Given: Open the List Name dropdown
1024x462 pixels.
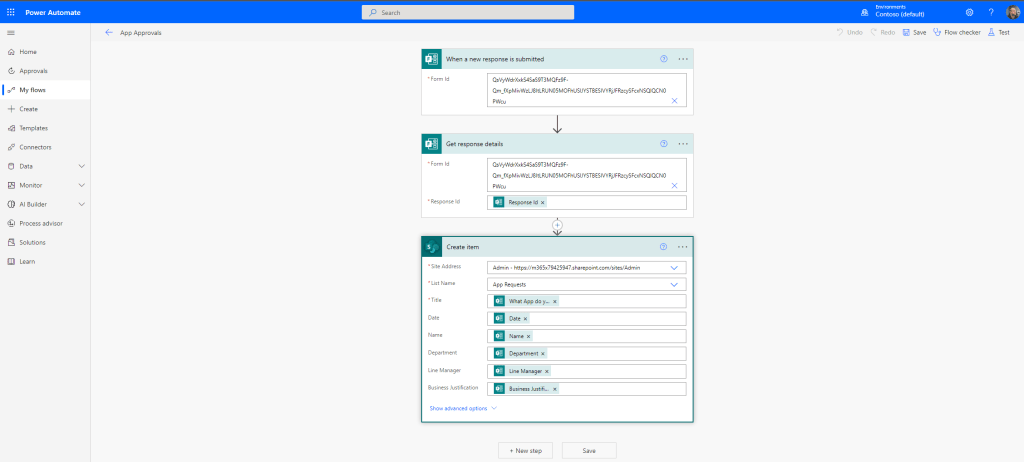Looking at the screenshot, I should coord(674,284).
